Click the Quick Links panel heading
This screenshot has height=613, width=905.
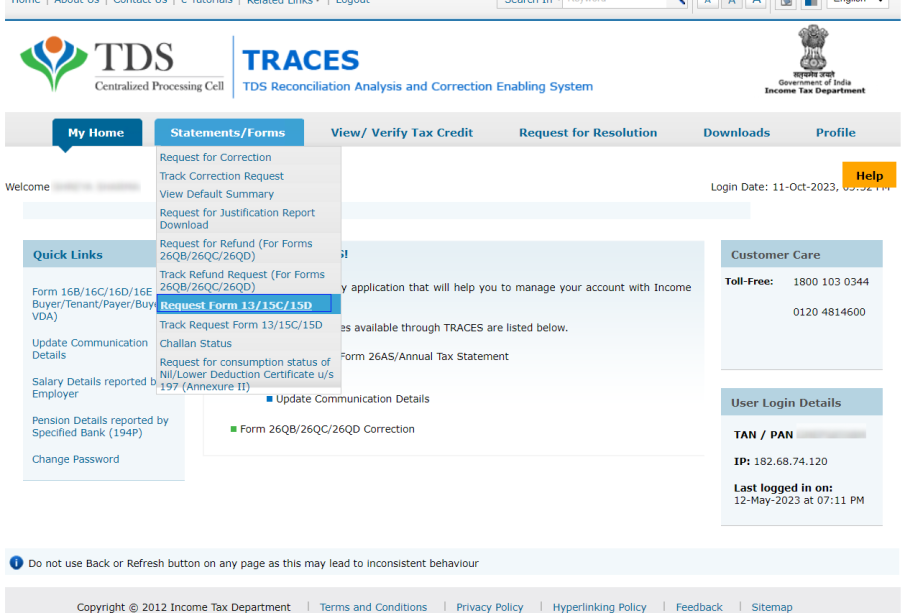coord(68,255)
